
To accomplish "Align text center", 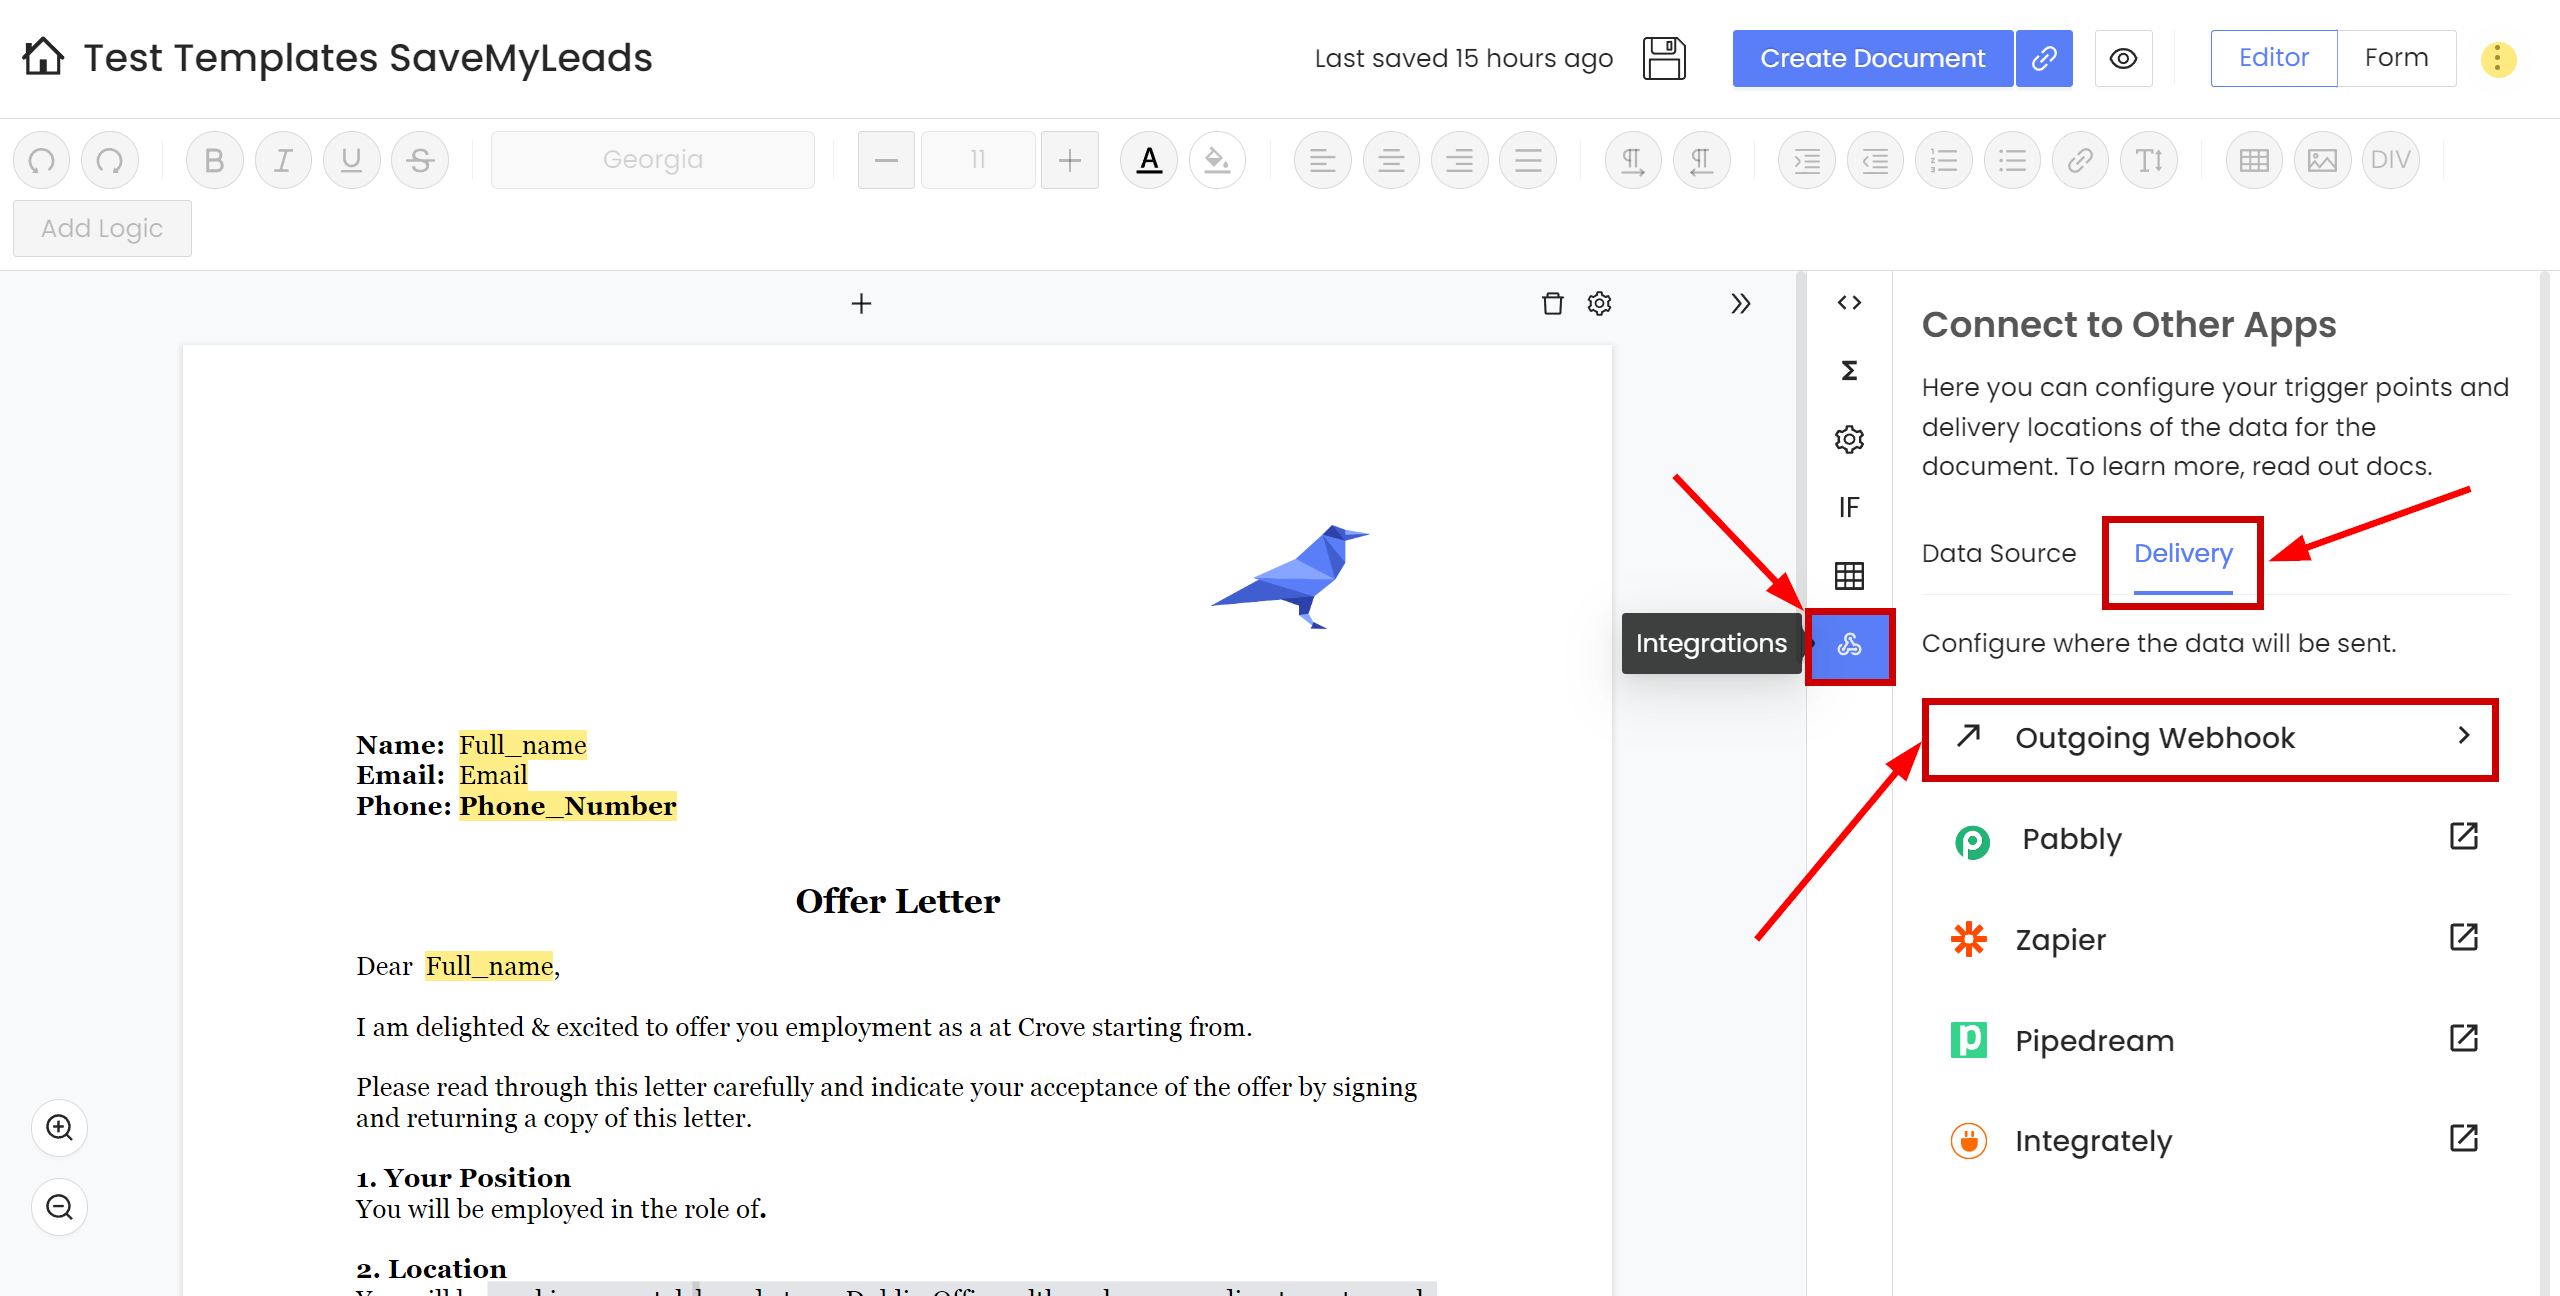I will pos(1391,160).
